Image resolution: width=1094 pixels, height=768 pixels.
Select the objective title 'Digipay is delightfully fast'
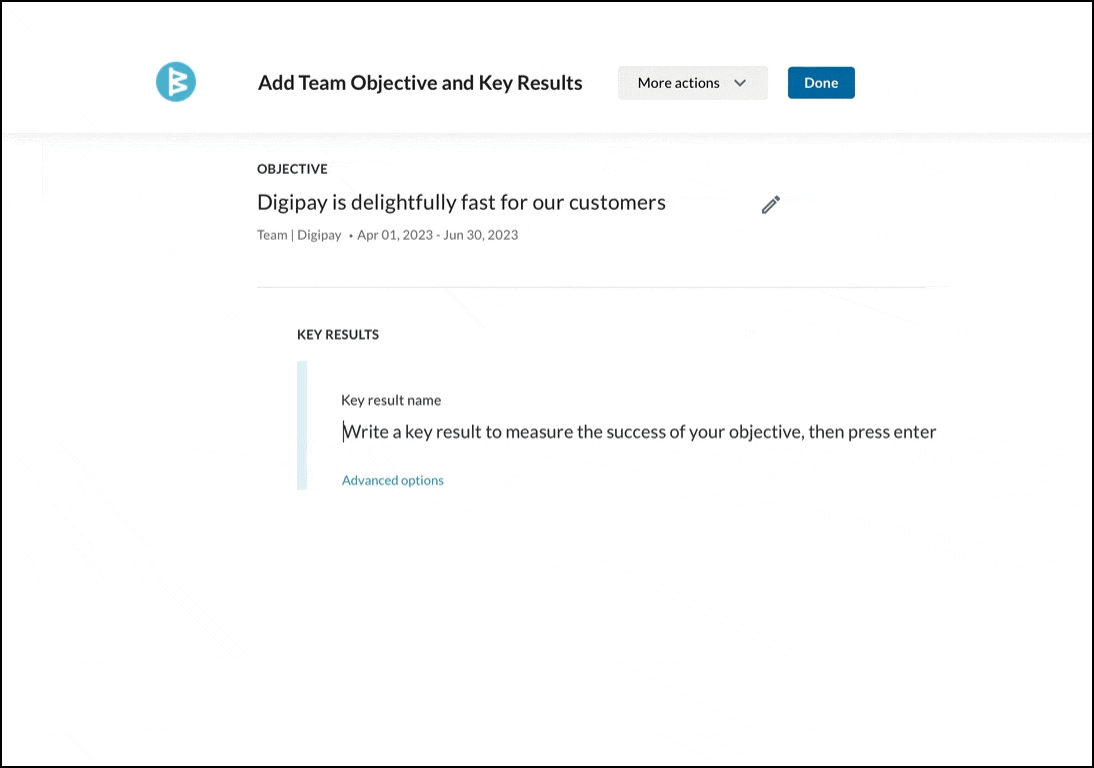point(376,202)
